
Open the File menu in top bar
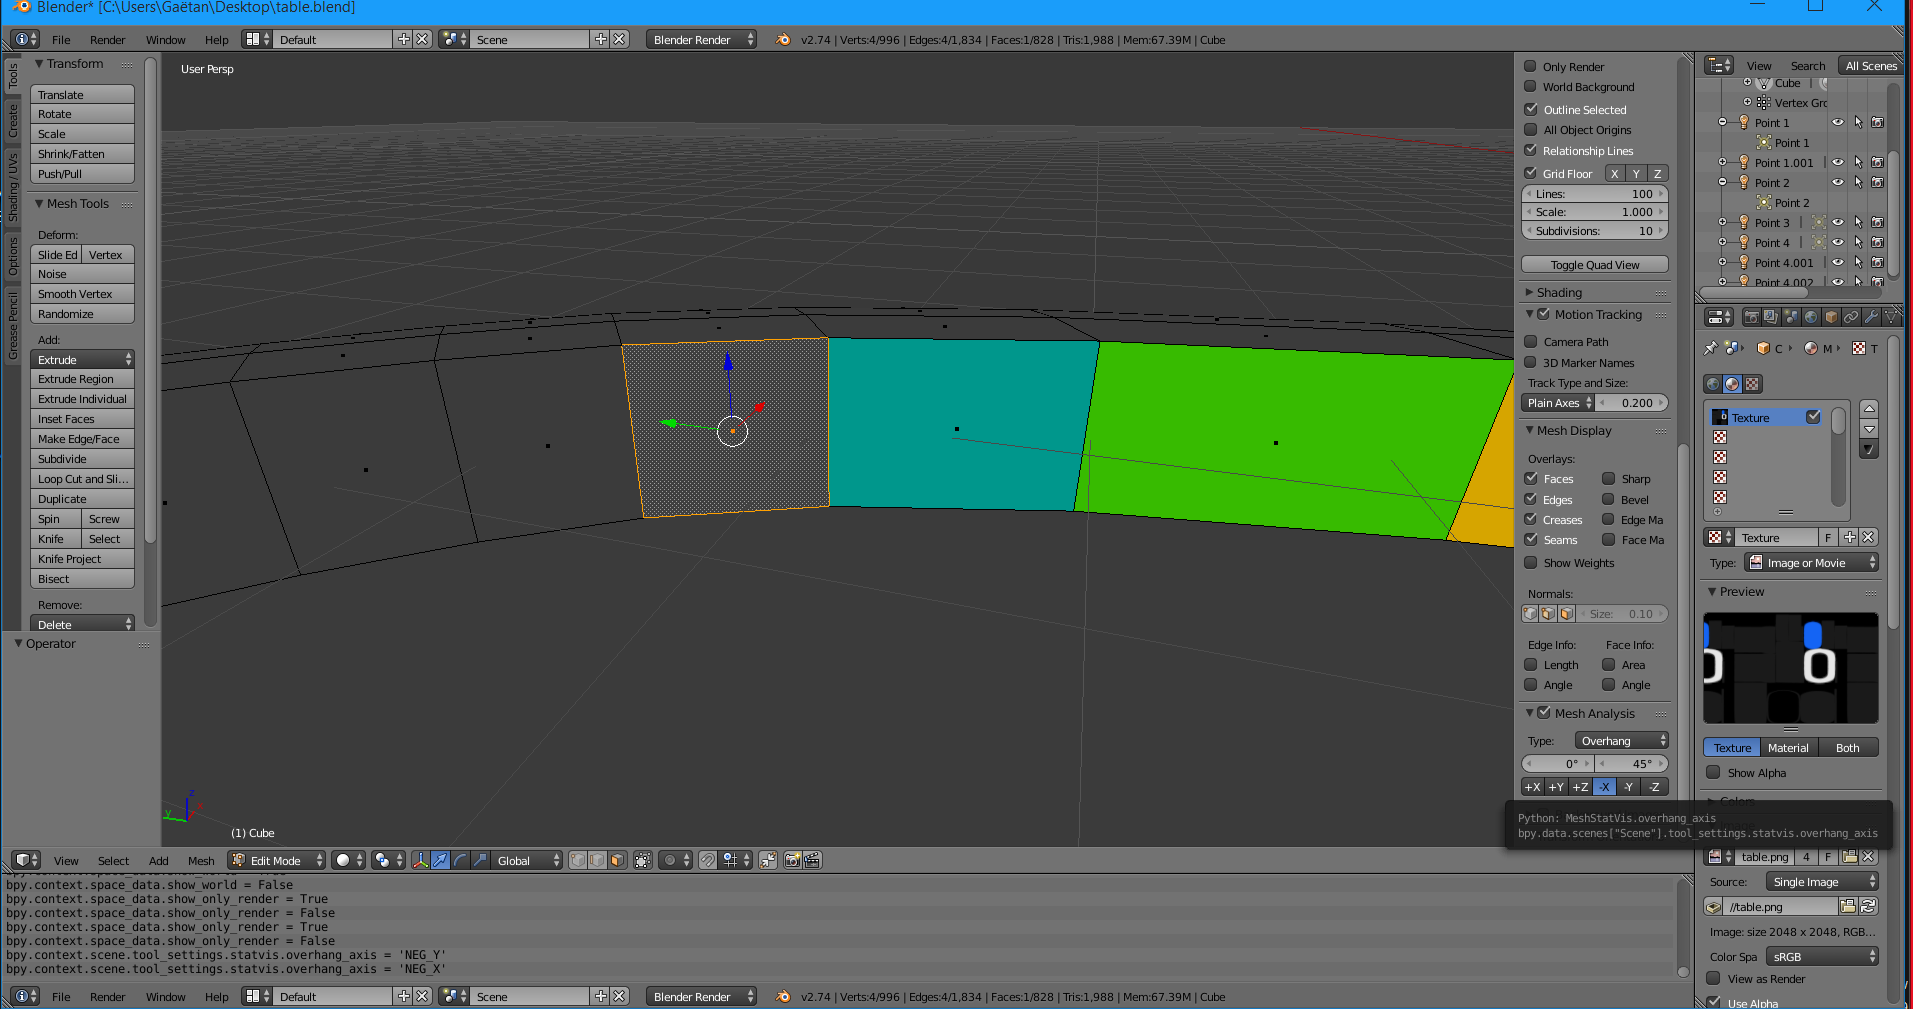[x=61, y=40]
